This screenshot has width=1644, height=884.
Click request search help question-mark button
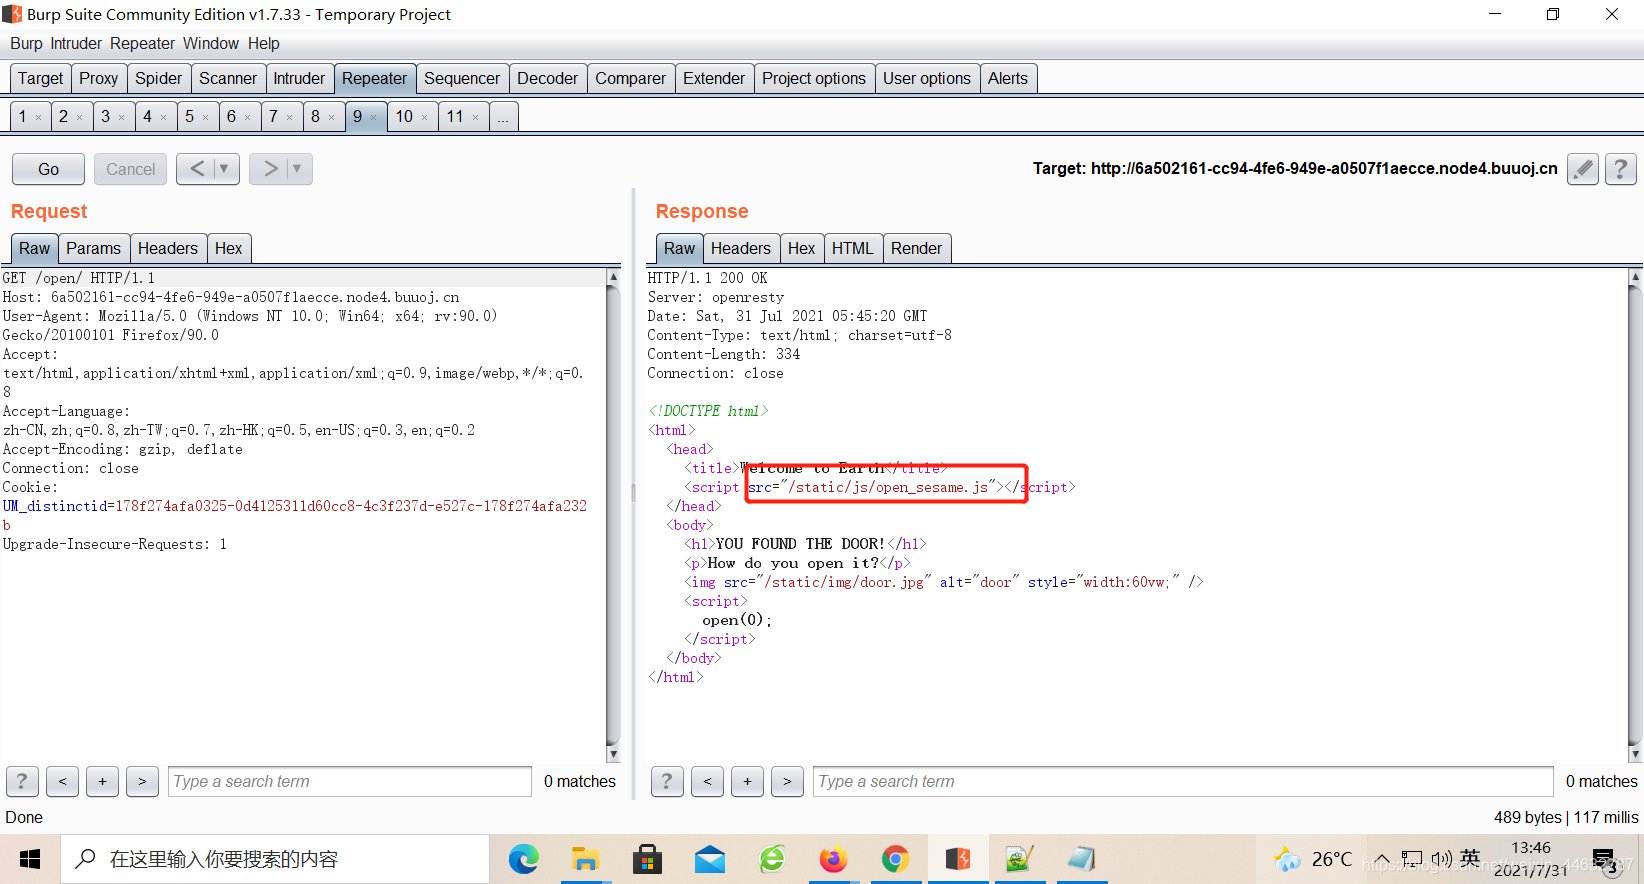[x=22, y=781]
